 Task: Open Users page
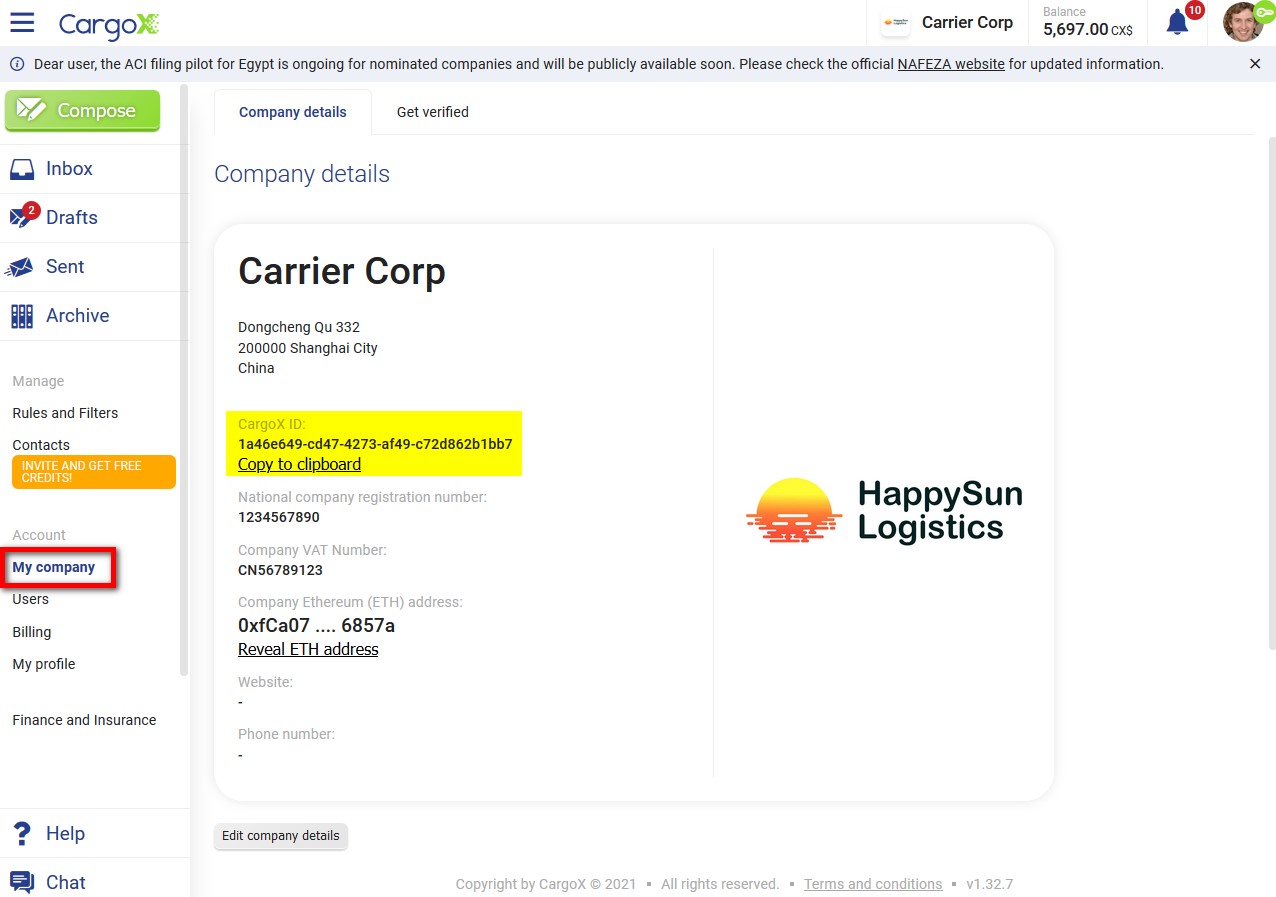click(x=30, y=599)
